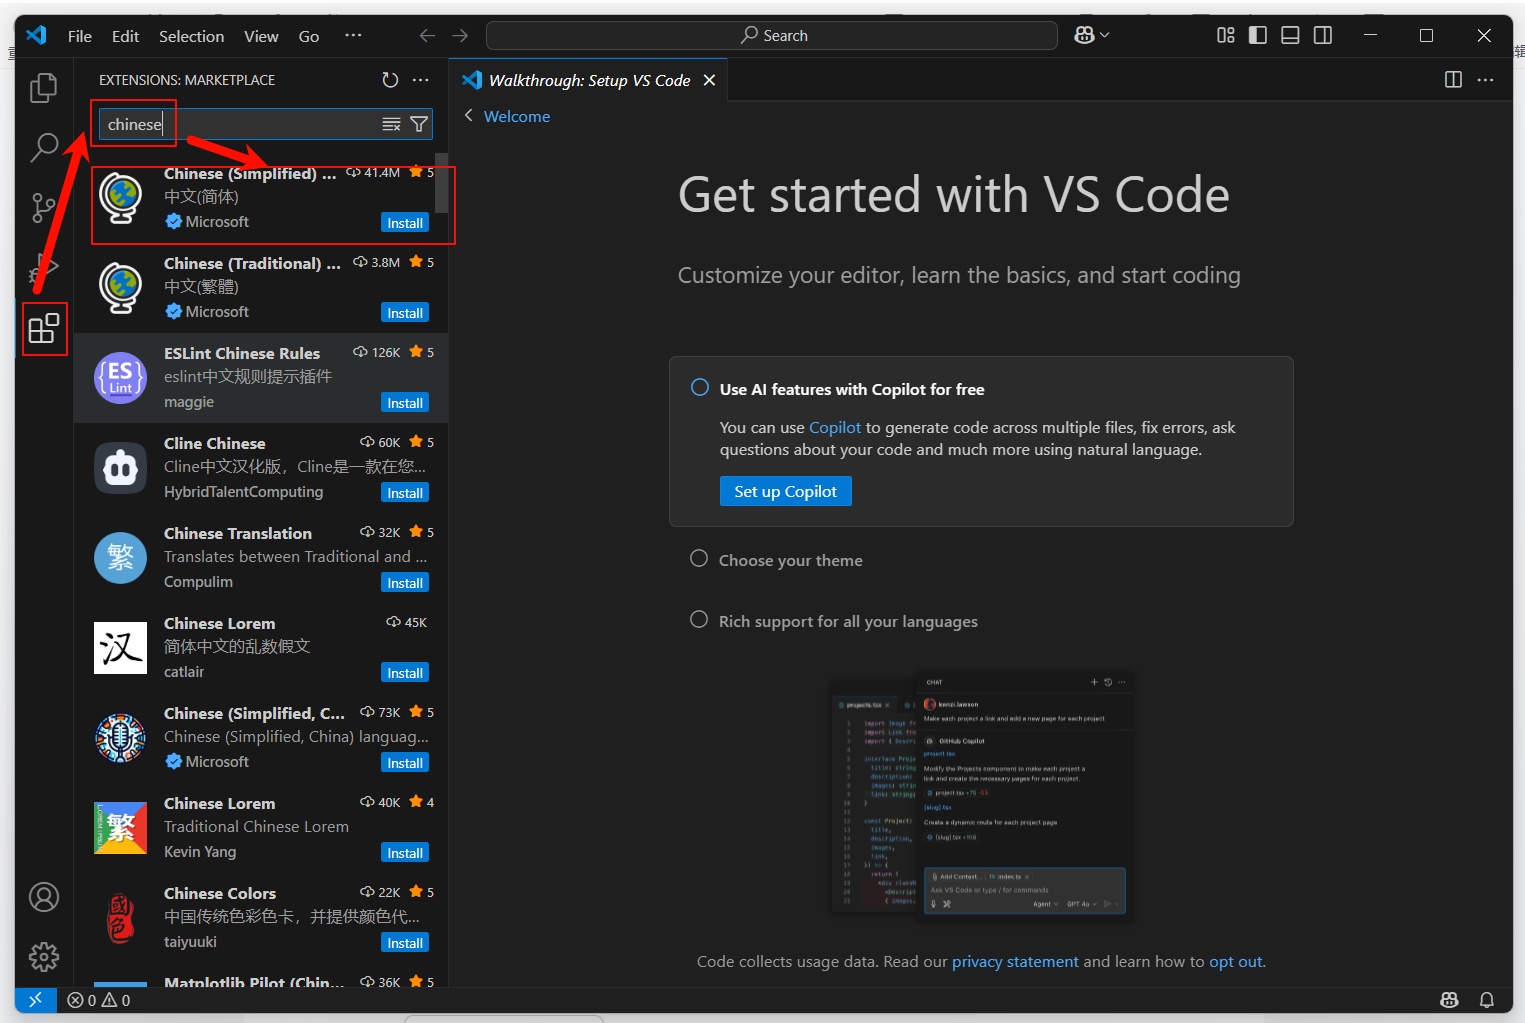Click the Set up Copilot button
1525x1023 pixels.
tap(785, 491)
